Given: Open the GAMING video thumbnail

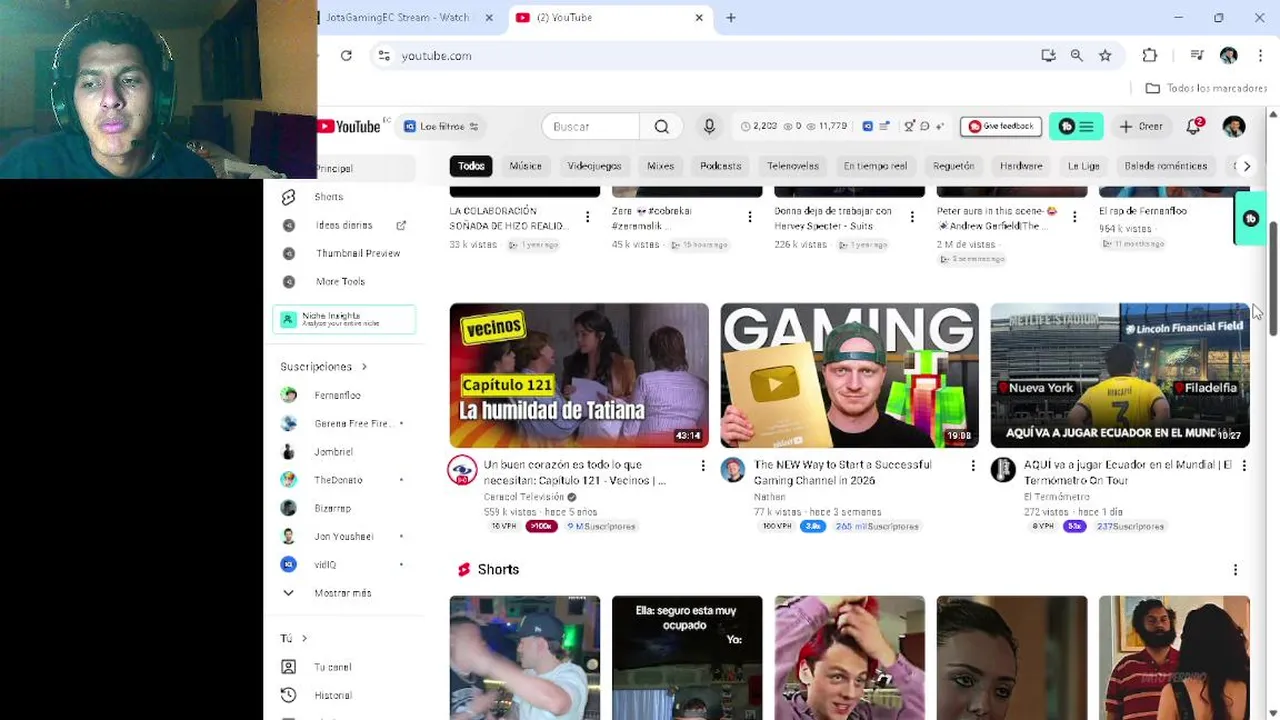Looking at the screenshot, I should click(x=850, y=375).
